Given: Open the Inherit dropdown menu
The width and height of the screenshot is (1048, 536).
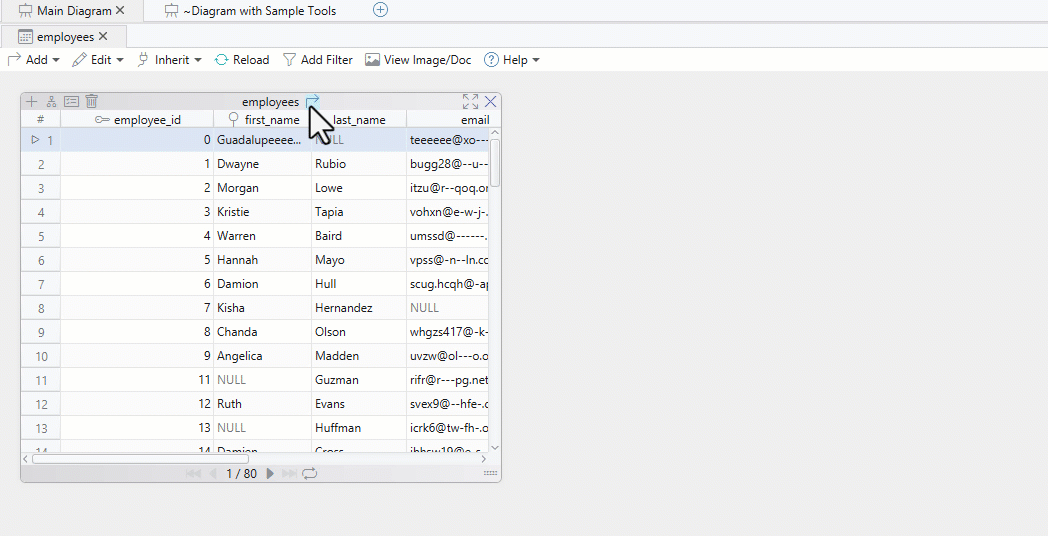Looking at the screenshot, I should point(170,59).
